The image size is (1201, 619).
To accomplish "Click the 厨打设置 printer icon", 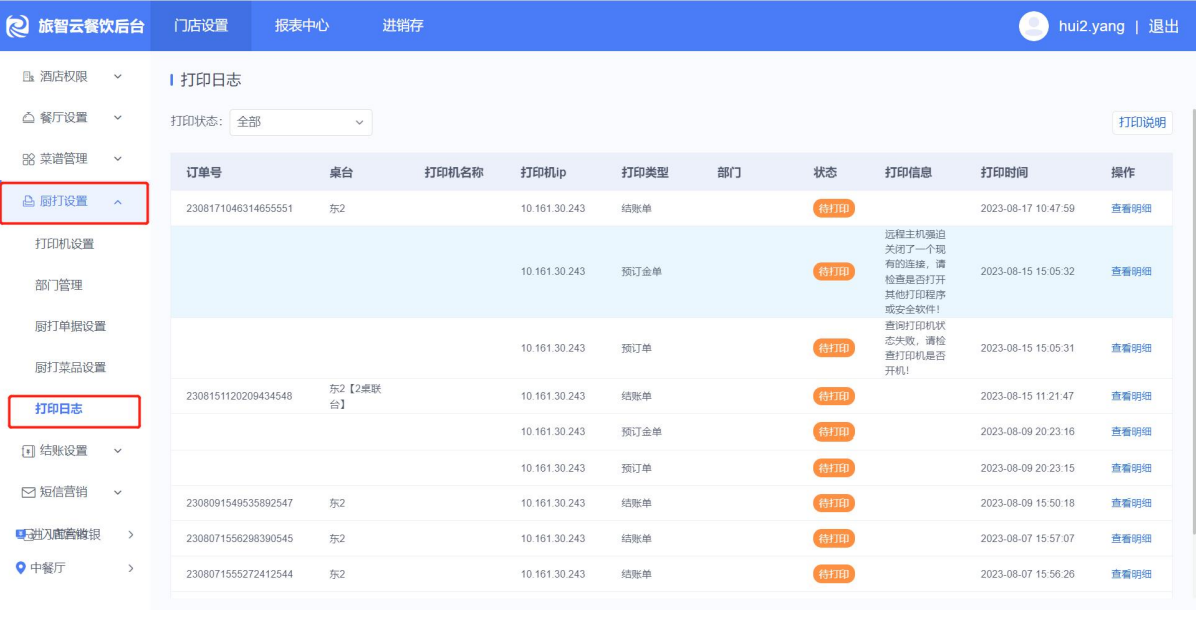I will pos(28,201).
